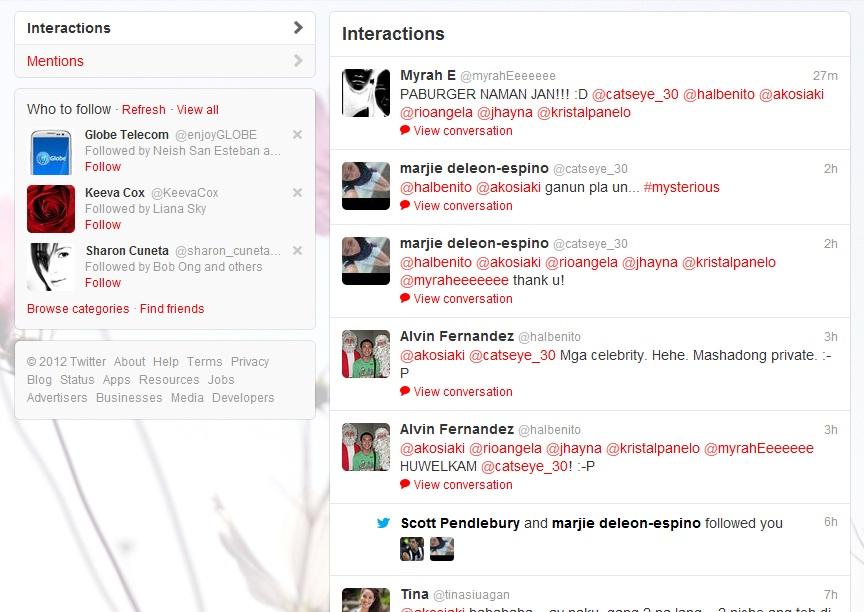Open the Media footer link
The image size is (864, 612).
click(x=187, y=398)
